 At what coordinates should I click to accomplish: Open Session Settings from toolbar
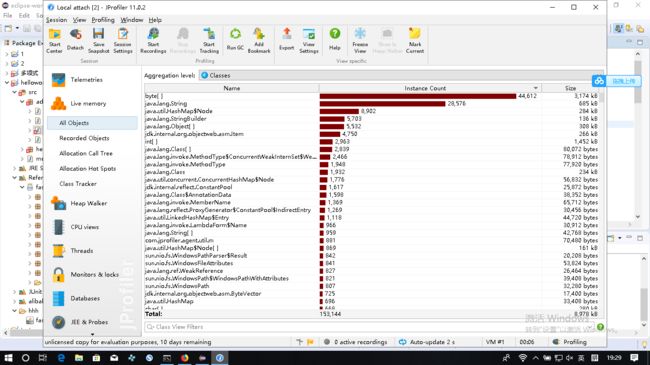(x=123, y=40)
